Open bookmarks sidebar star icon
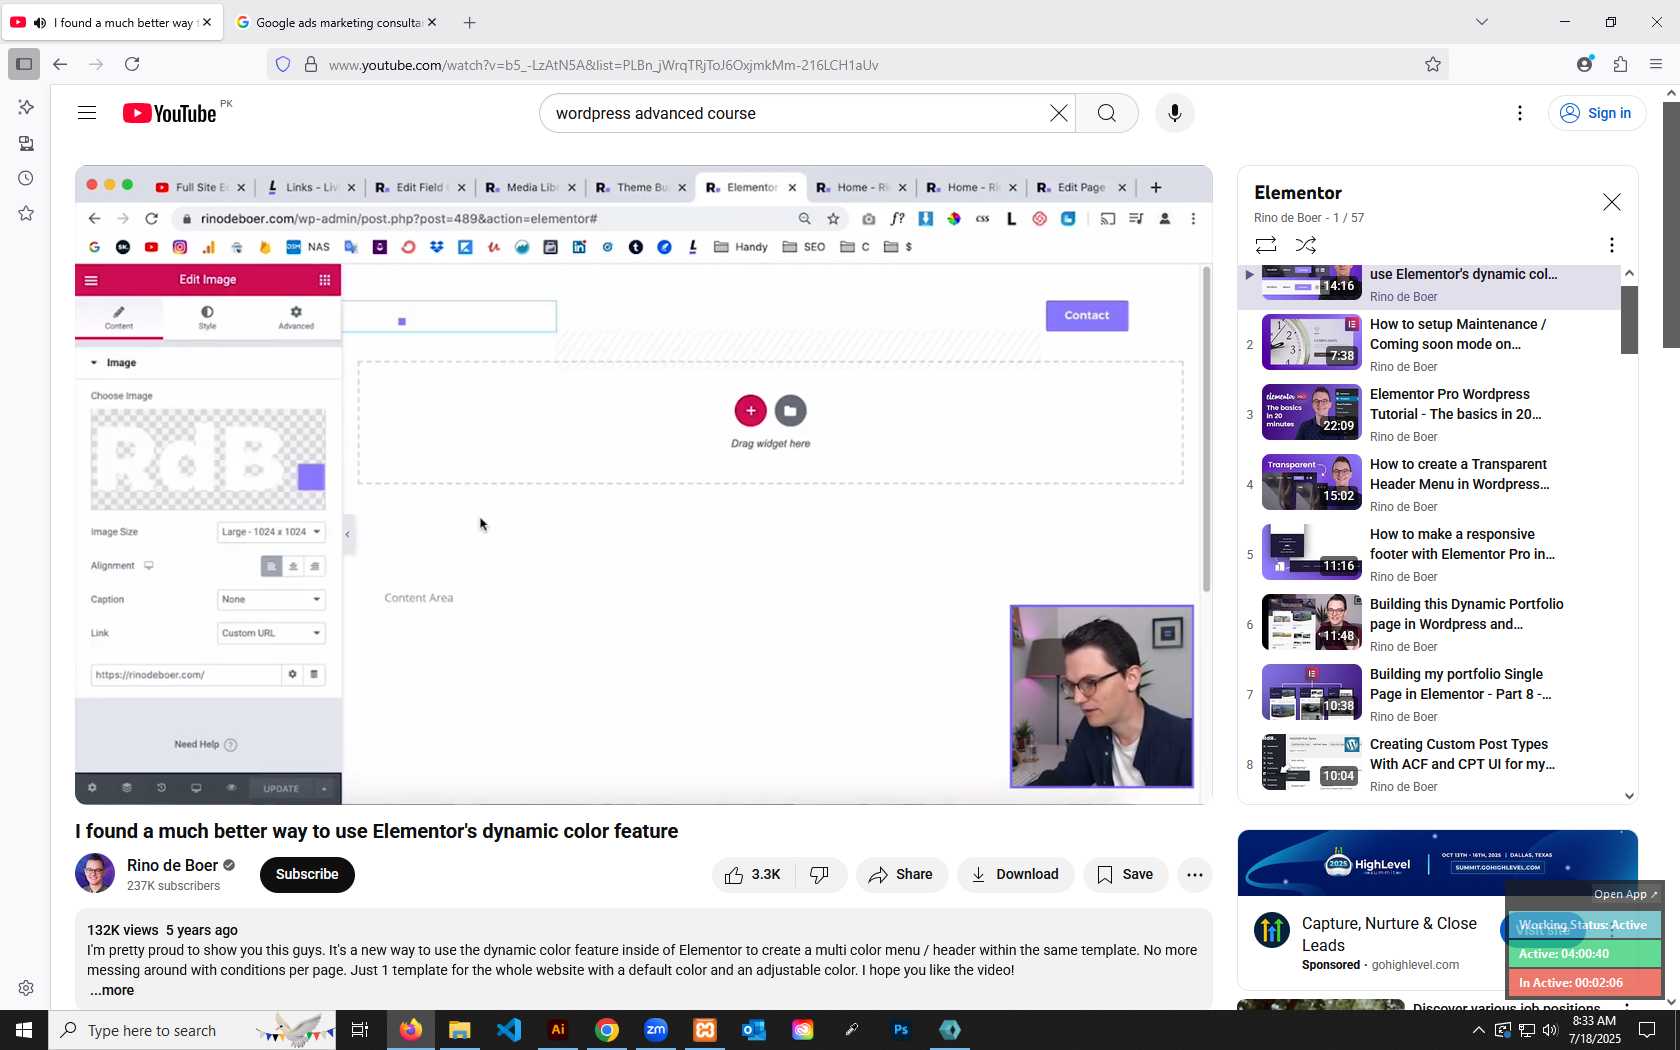 [x=26, y=213]
